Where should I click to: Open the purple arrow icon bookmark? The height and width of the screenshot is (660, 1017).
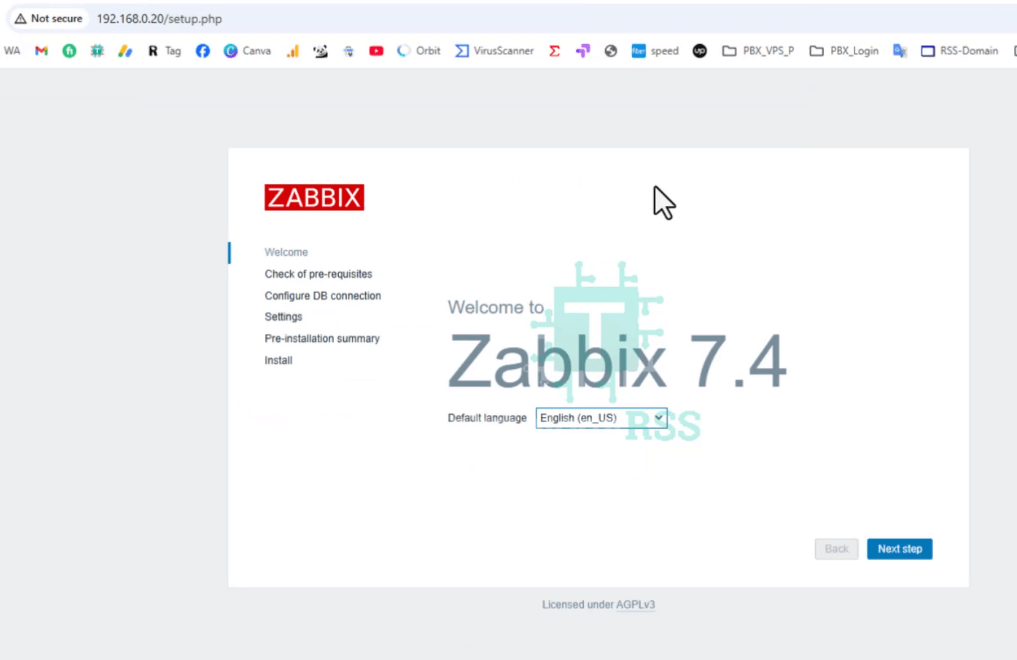pyautogui.click(x=582, y=51)
